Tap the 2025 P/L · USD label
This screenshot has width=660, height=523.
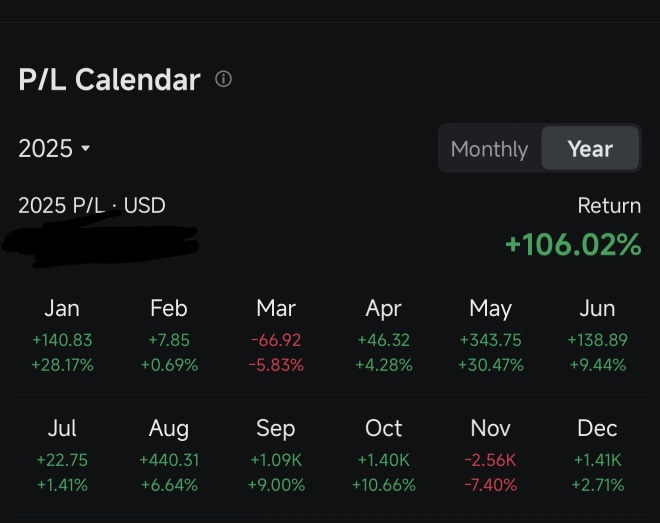pos(92,205)
